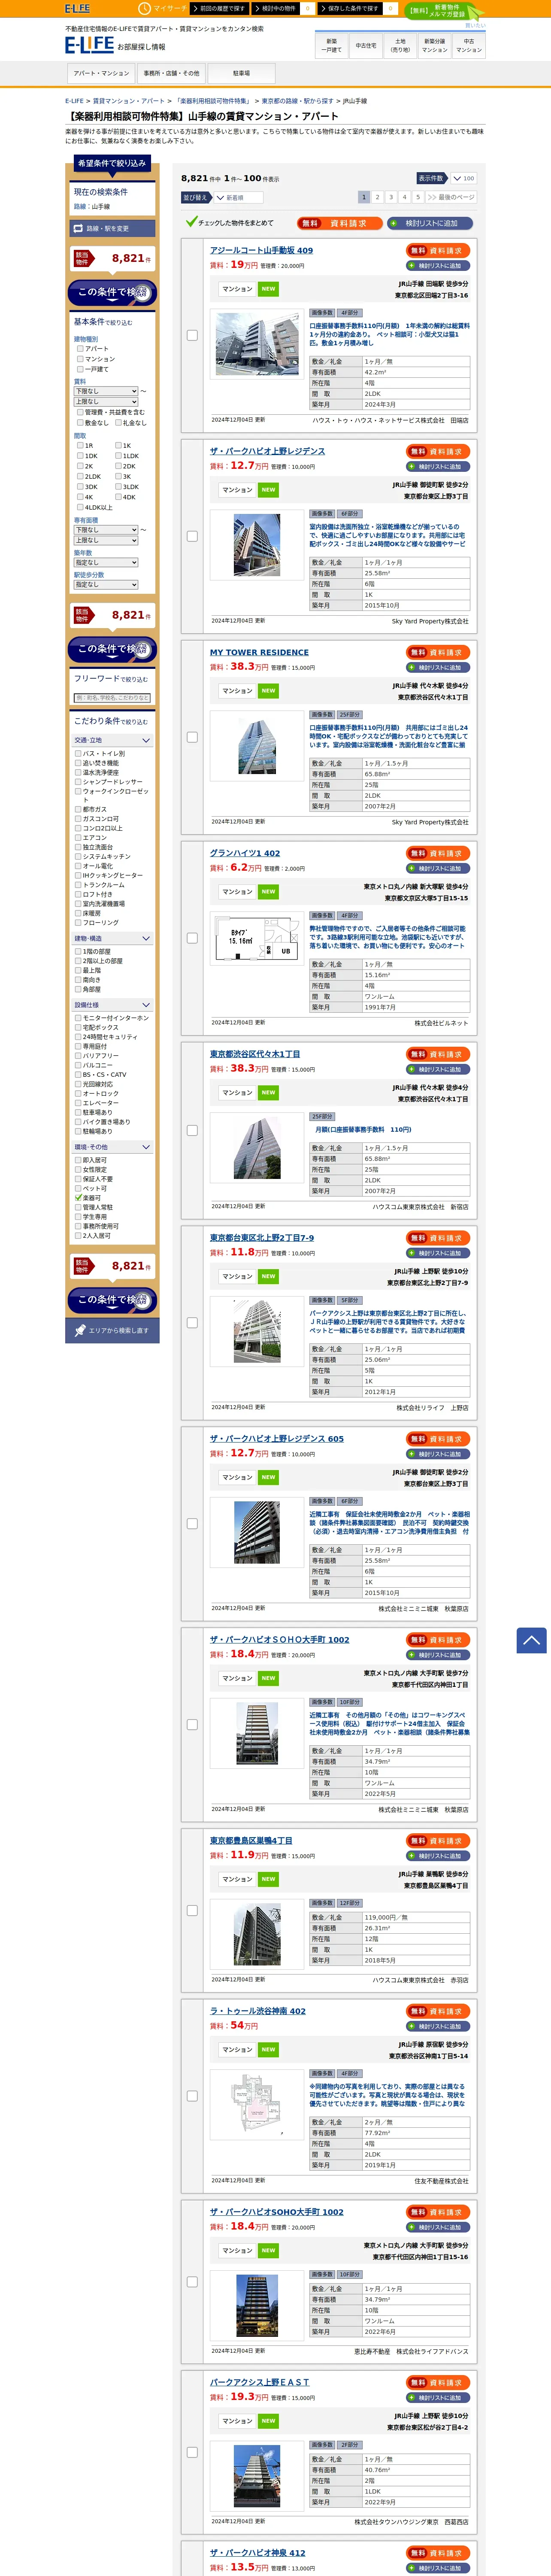Check the アパート building type checkbox
This screenshot has width=551, height=2576.
coord(80,348)
